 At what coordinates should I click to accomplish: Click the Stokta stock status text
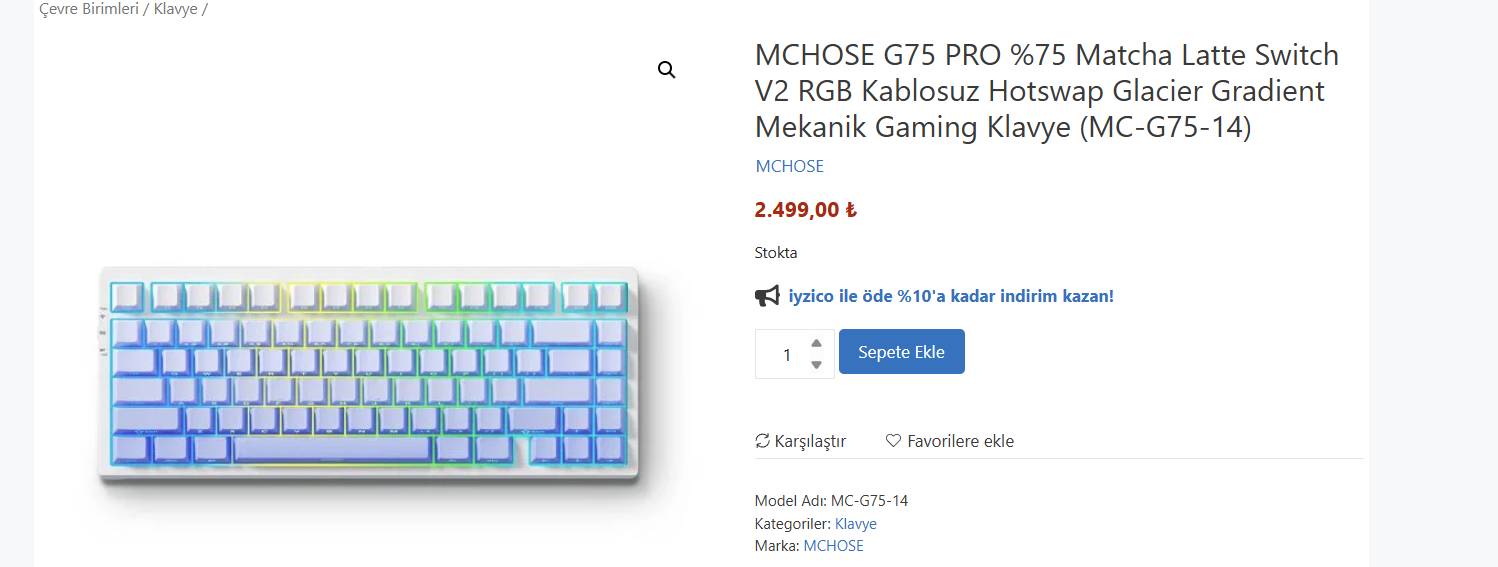click(x=776, y=253)
